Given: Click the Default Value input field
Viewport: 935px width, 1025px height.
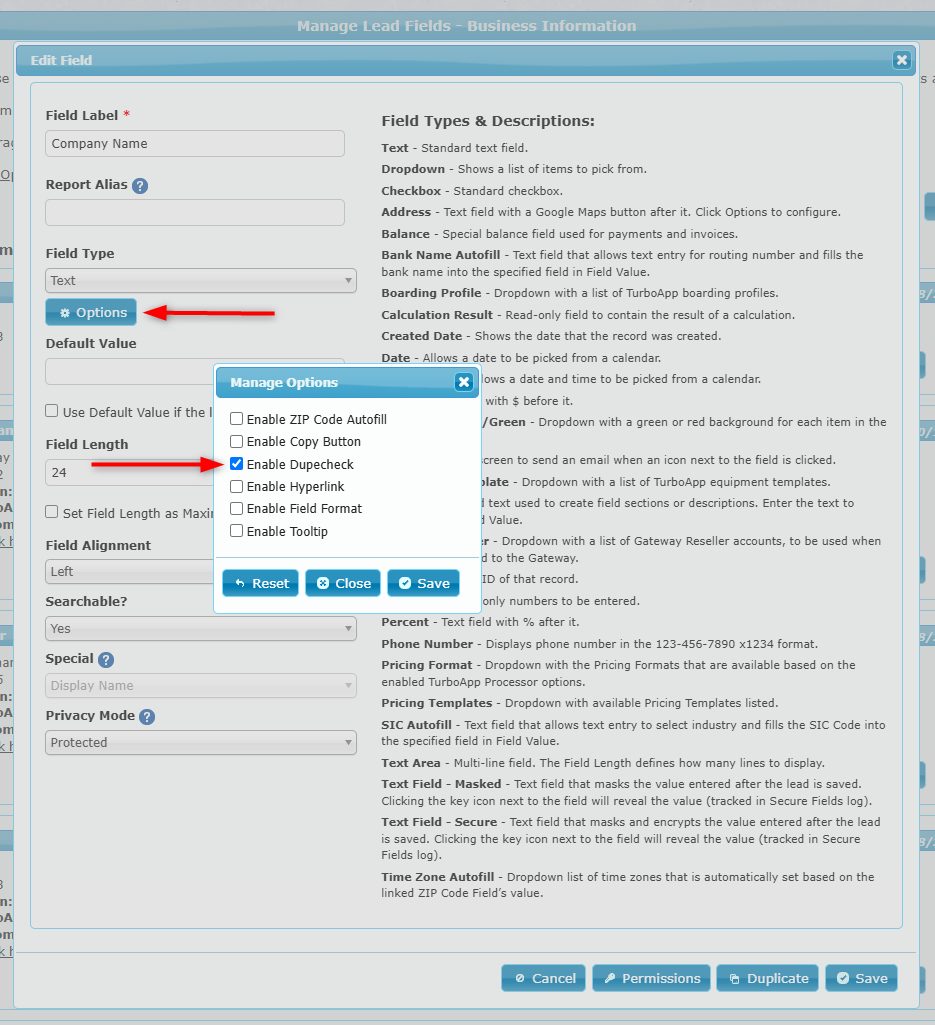Looking at the screenshot, I should [130, 371].
